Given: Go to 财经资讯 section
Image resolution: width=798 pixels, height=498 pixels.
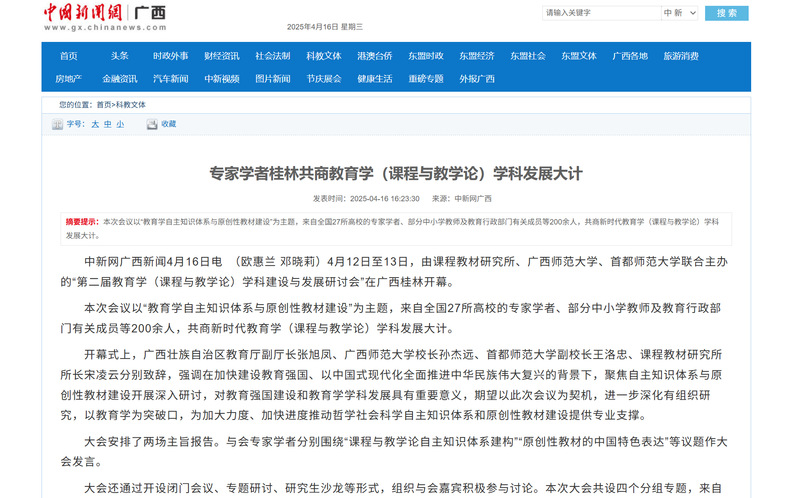Looking at the screenshot, I should pyautogui.click(x=221, y=56).
